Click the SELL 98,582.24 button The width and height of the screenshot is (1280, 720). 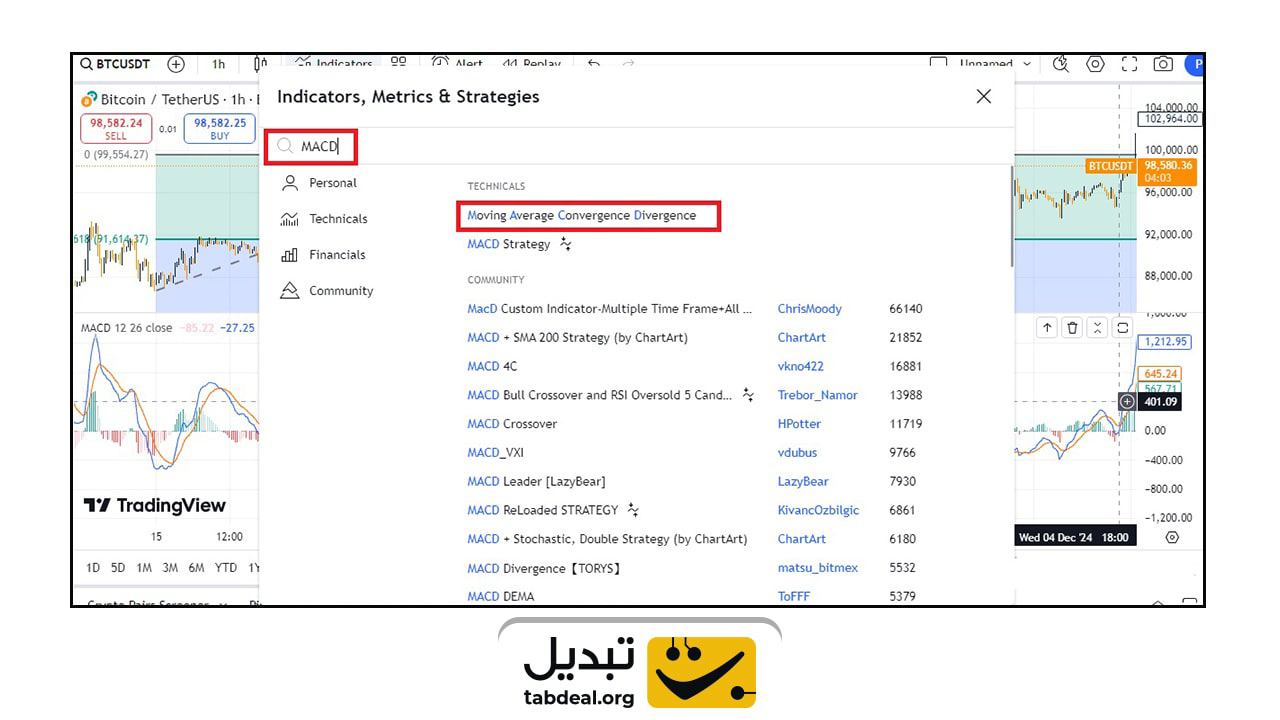(116, 129)
